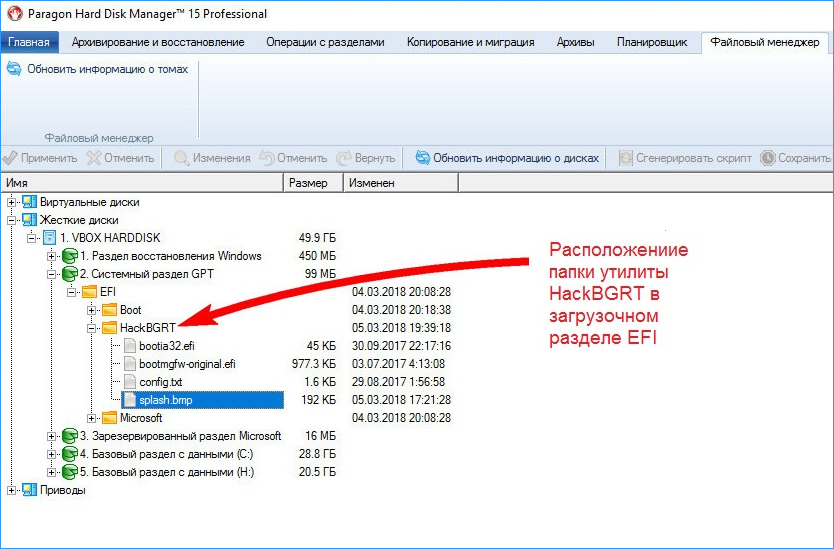Click the VBOX HARDDISK drive icon
834x549 pixels.
pyautogui.click(x=49, y=238)
